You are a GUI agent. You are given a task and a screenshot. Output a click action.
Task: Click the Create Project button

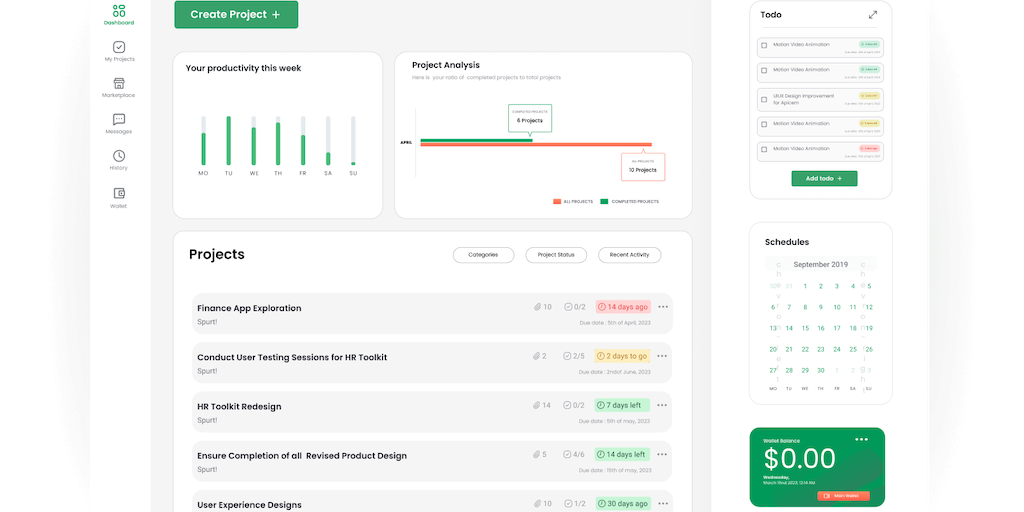tap(236, 15)
